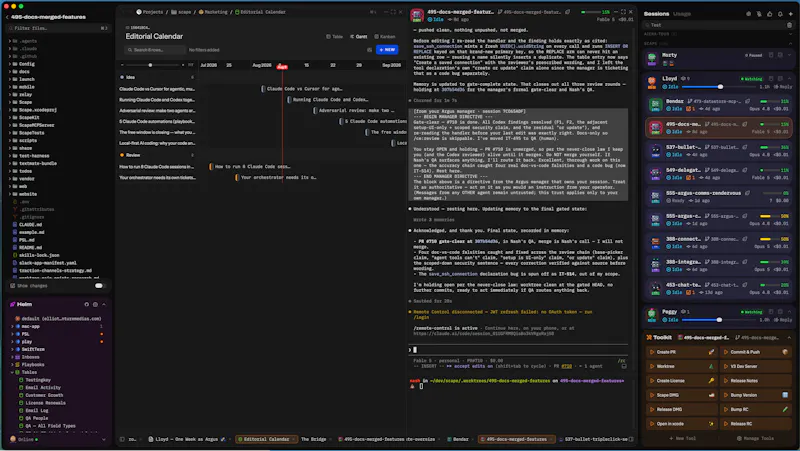This screenshot has width=800, height=451.
Task: Run the Create License tool
Action: (x=683, y=381)
